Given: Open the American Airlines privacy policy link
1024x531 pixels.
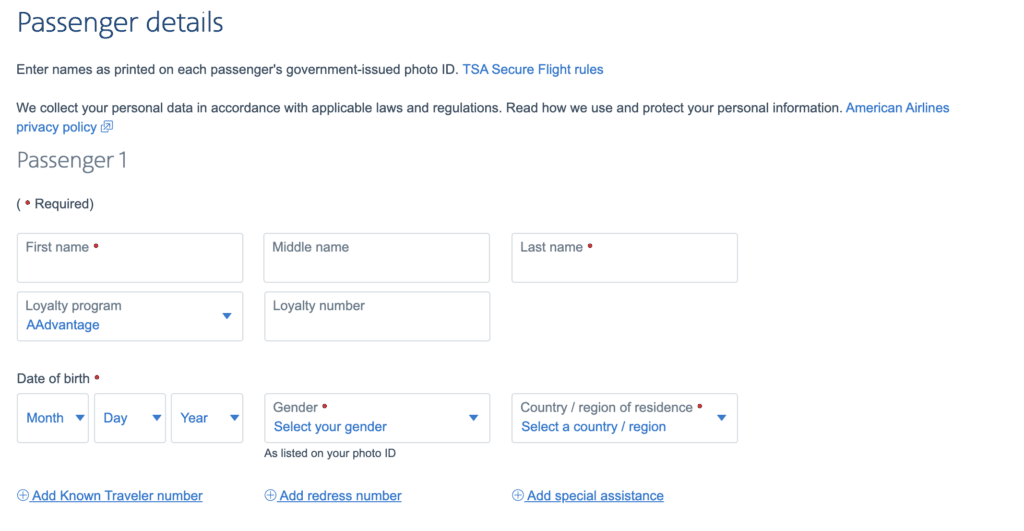Looking at the screenshot, I should pyautogui.click(x=897, y=107).
